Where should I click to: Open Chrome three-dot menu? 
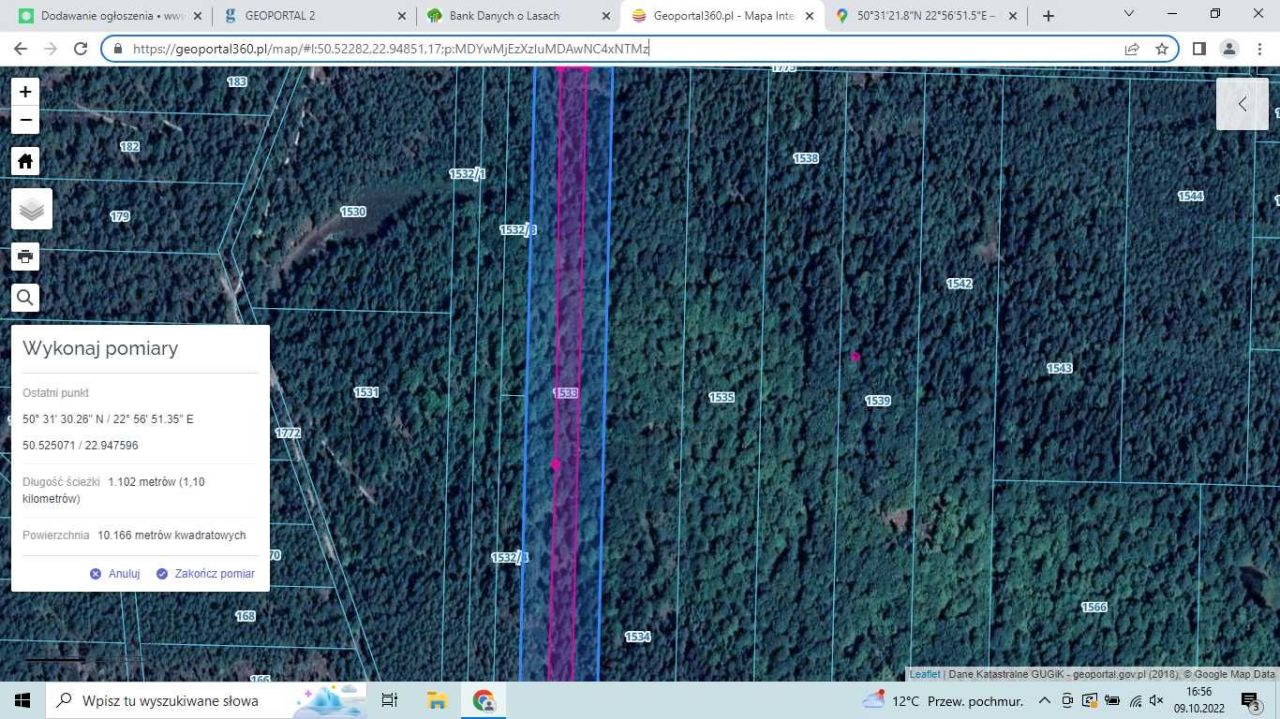[1259, 48]
